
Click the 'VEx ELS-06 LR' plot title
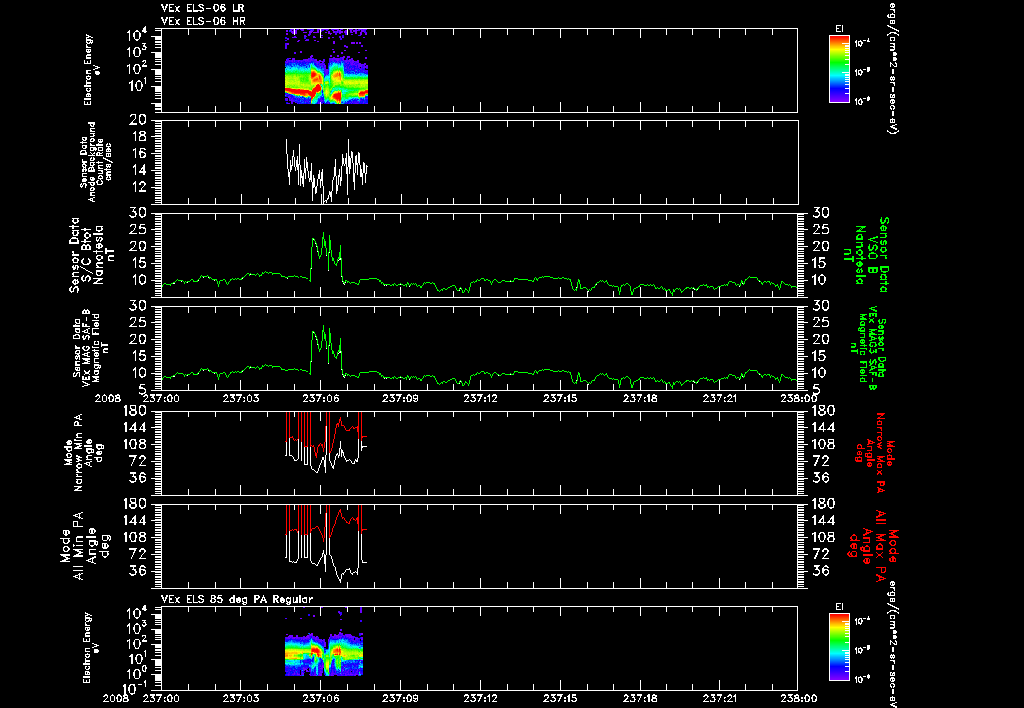(x=203, y=8)
